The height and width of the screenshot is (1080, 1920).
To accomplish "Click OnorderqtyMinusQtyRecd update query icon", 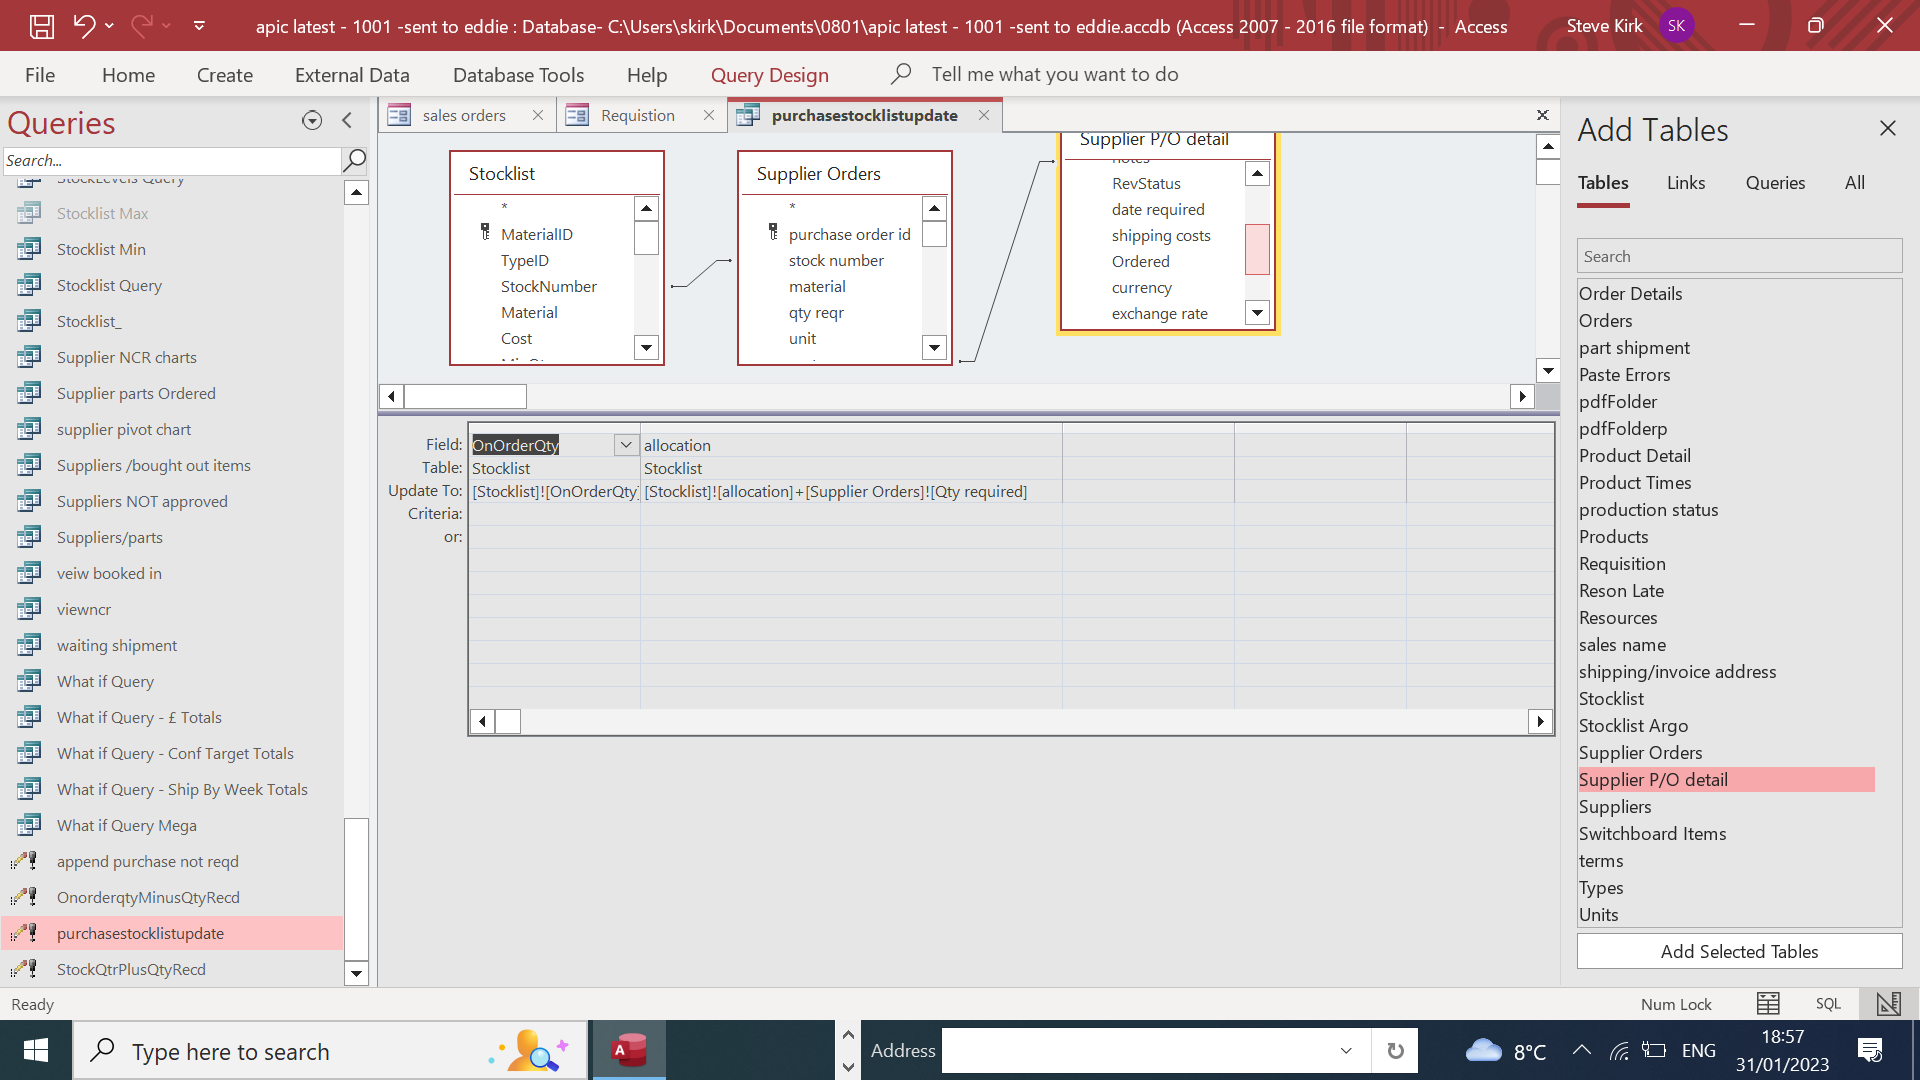I will pyautogui.click(x=24, y=897).
